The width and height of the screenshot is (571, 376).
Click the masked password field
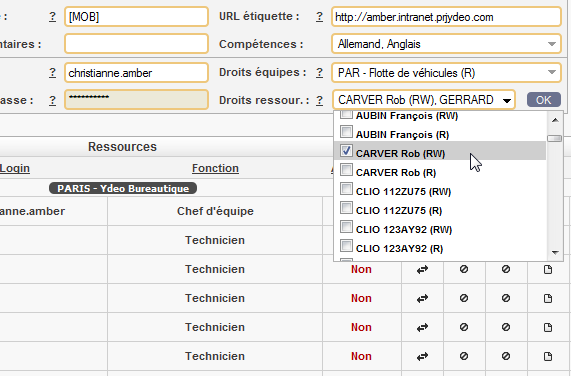coord(136,100)
